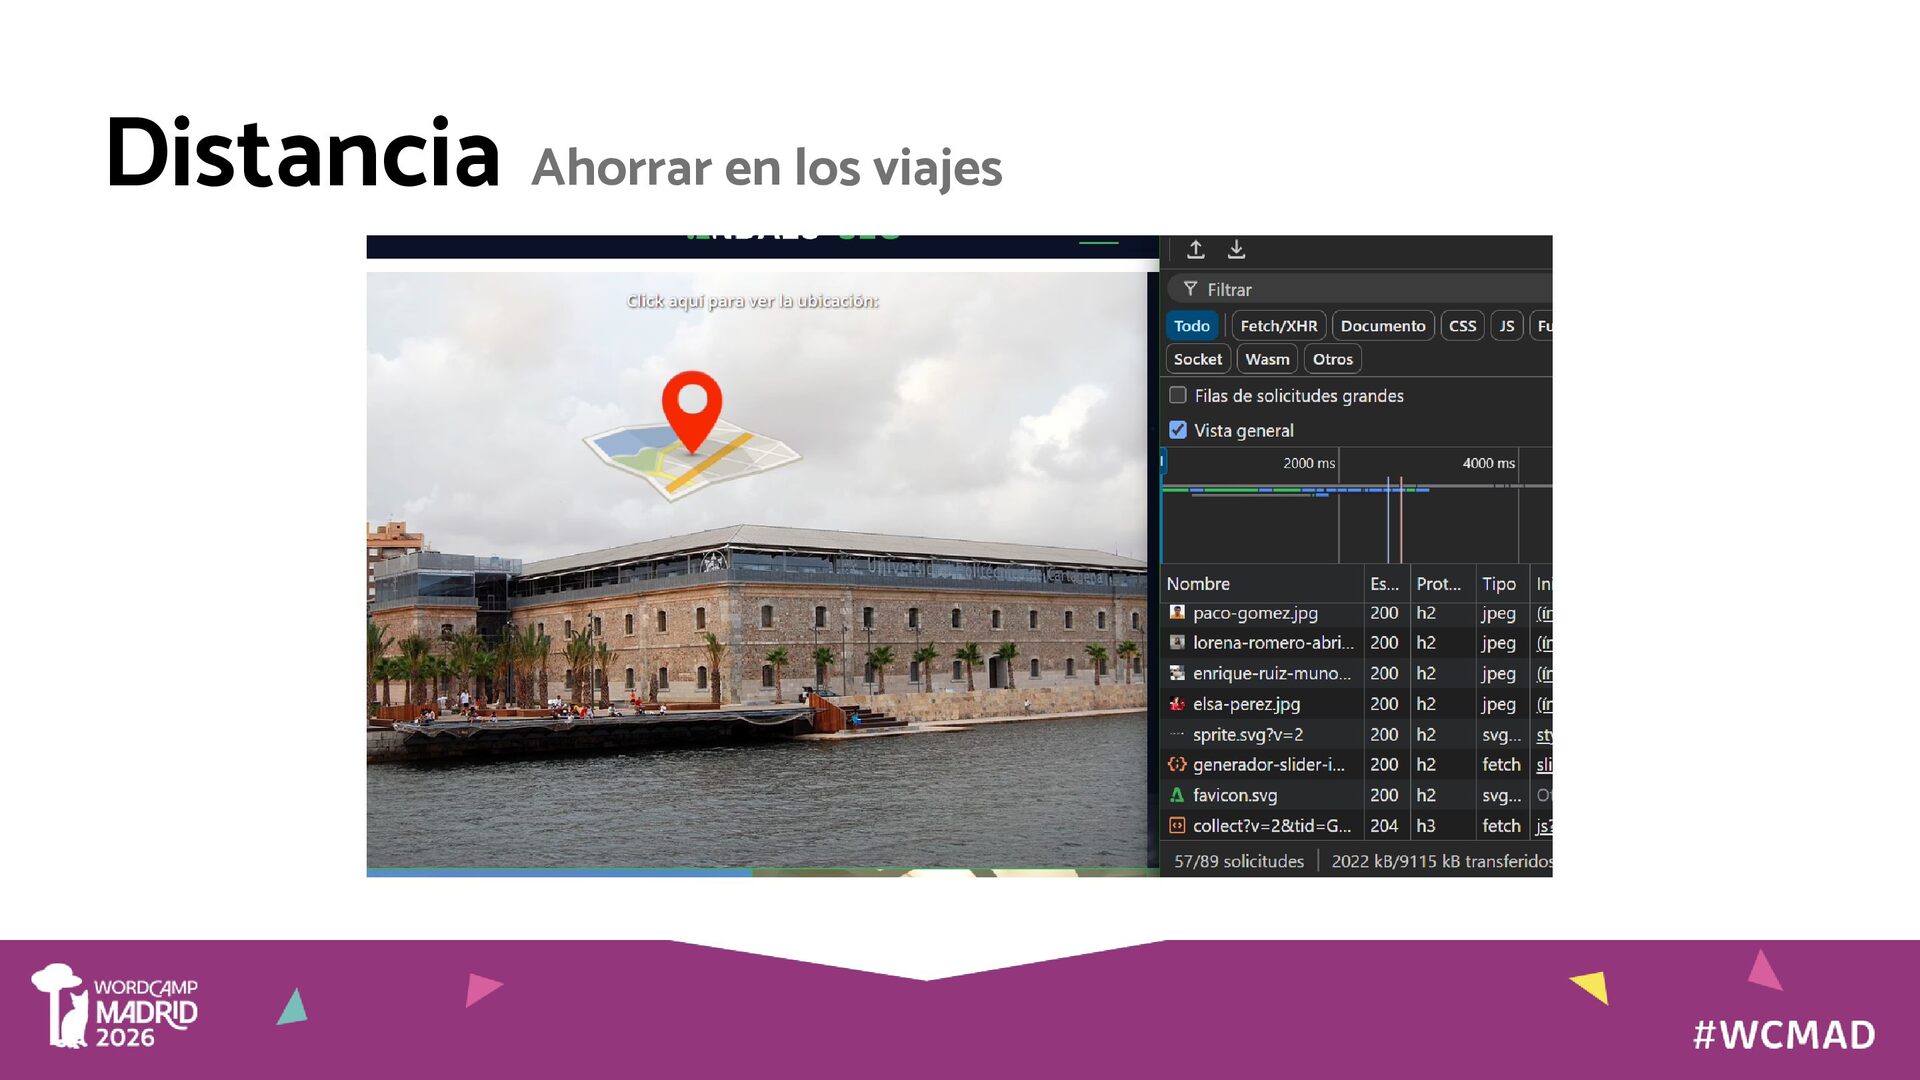This screenshot has height=1080, width=1920.
Task: Filter requests by Fetch/XHR
Action: point(1278,326)
